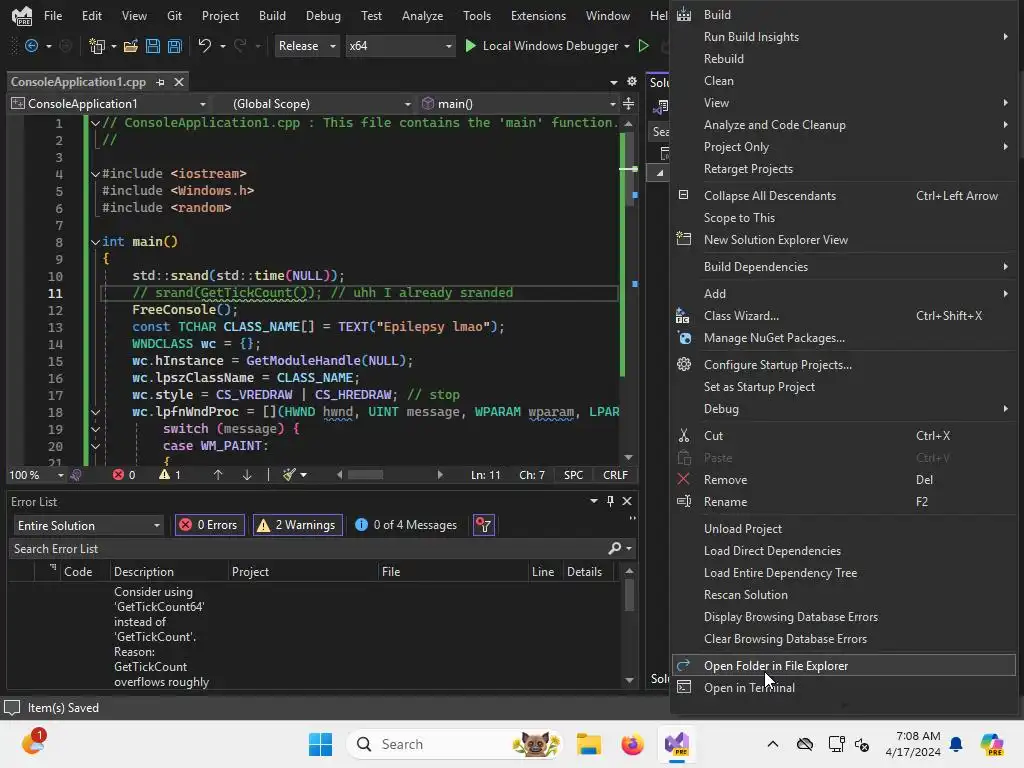1024x768 pixels.
Task: Click the new item toolbar icon
Action: [97, 46]
